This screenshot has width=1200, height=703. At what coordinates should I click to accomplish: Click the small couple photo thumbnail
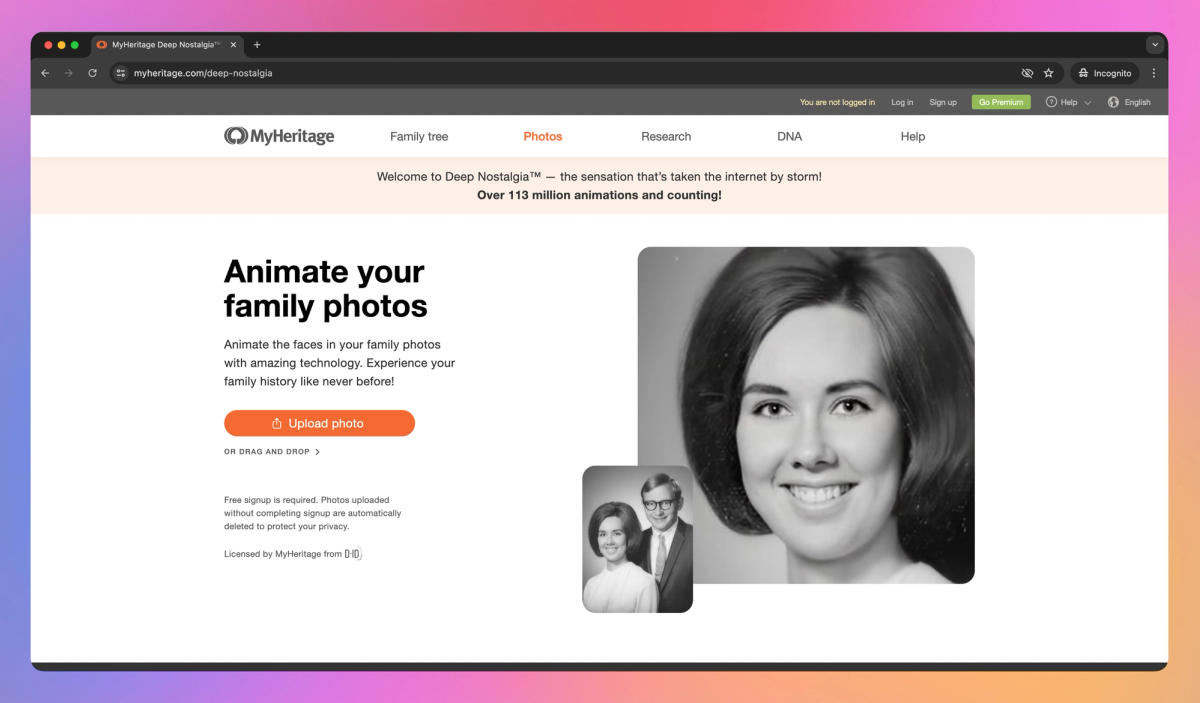coord(637,539)
